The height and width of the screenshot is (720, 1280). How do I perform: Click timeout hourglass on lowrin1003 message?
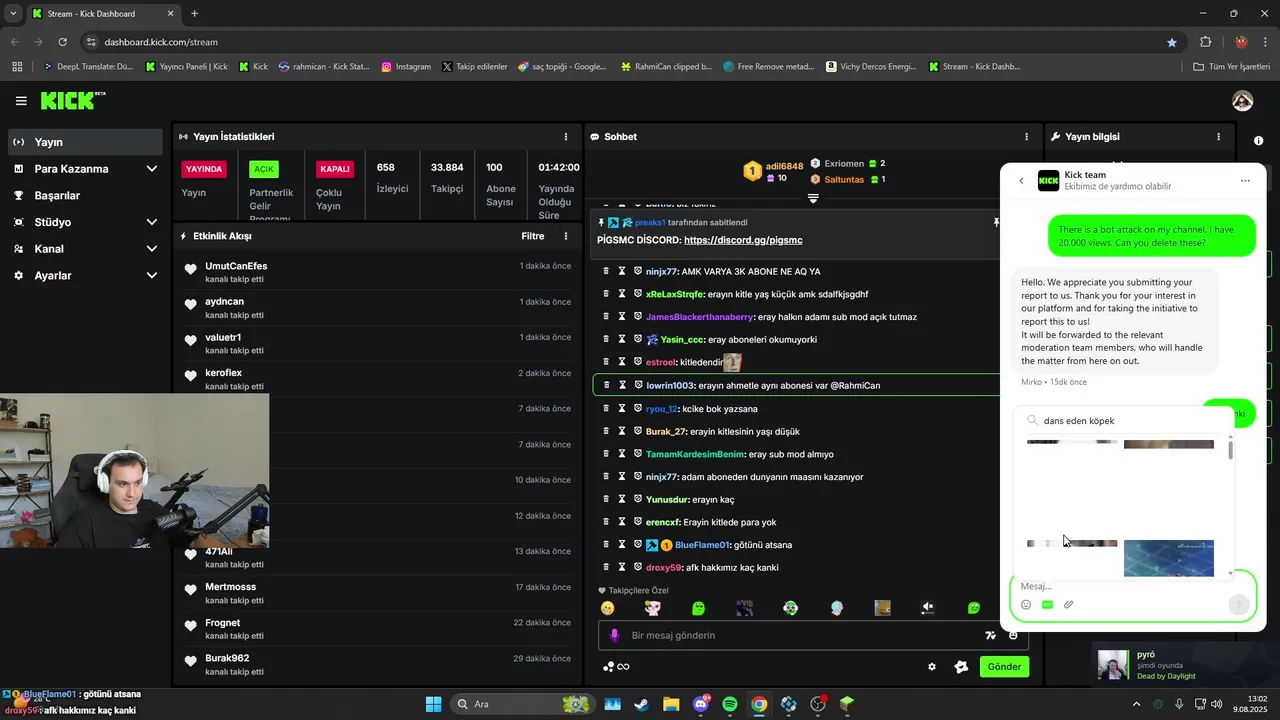tap(621, 385)
